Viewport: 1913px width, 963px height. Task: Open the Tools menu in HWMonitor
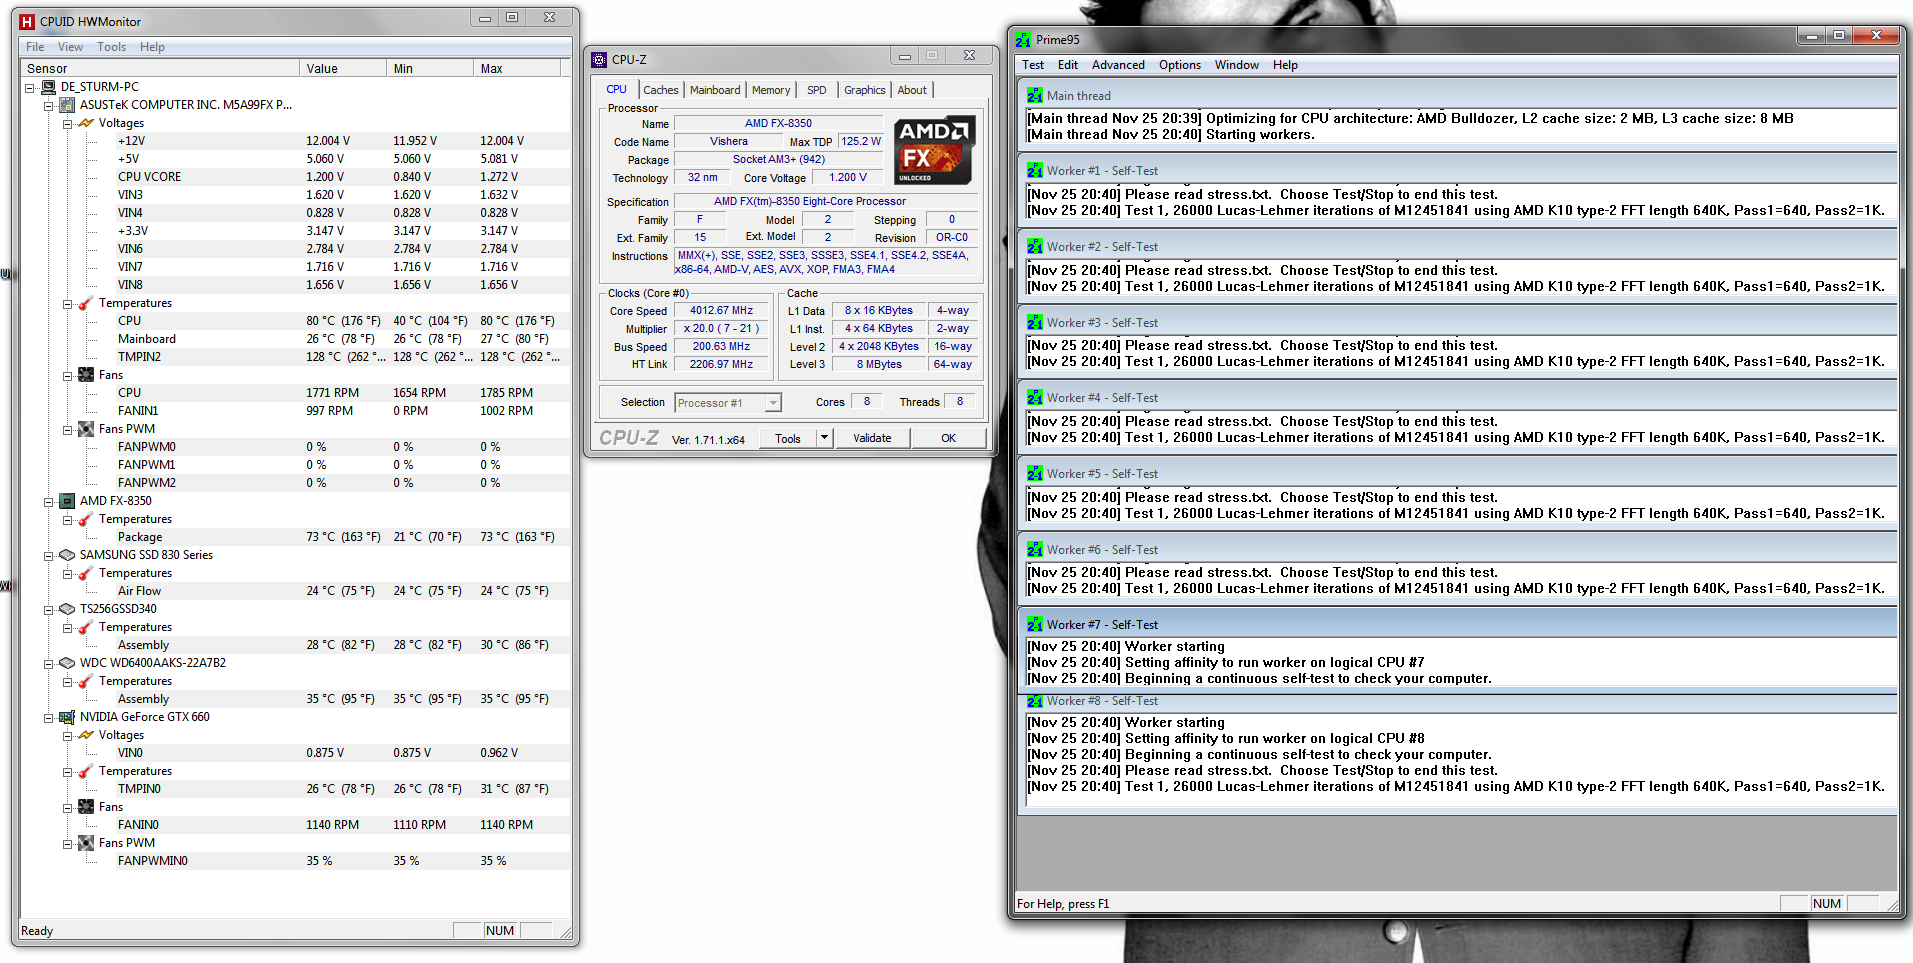click(112, 47)
